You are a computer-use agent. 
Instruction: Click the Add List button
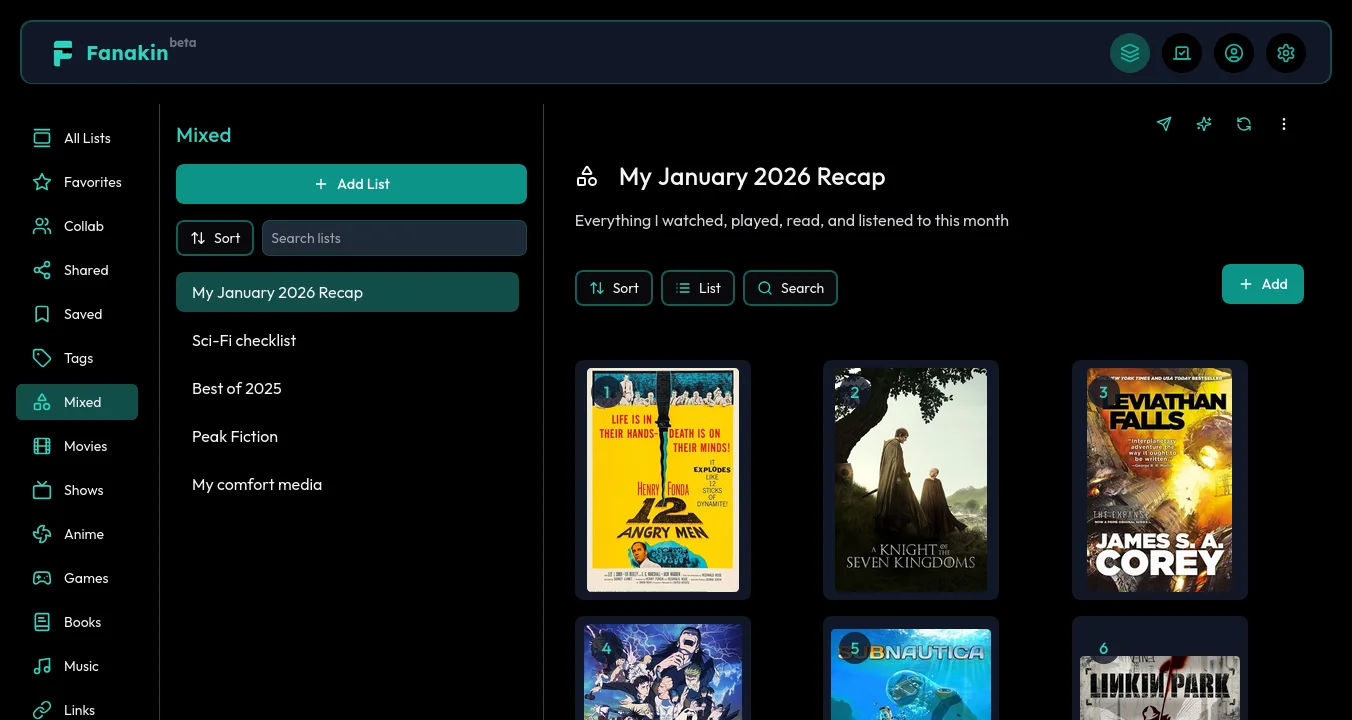tap(351, 184)
